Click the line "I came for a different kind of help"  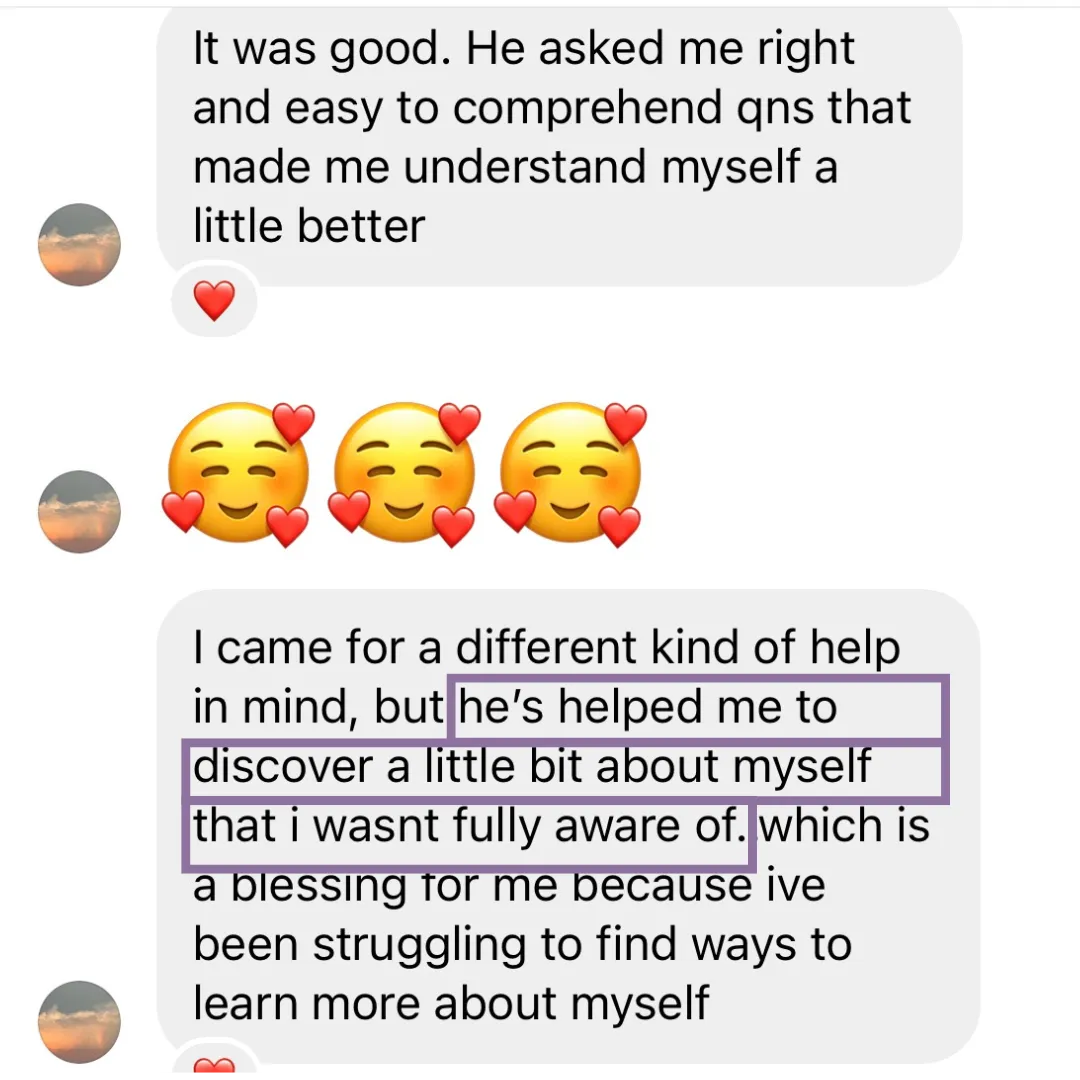tap(546, 649)
